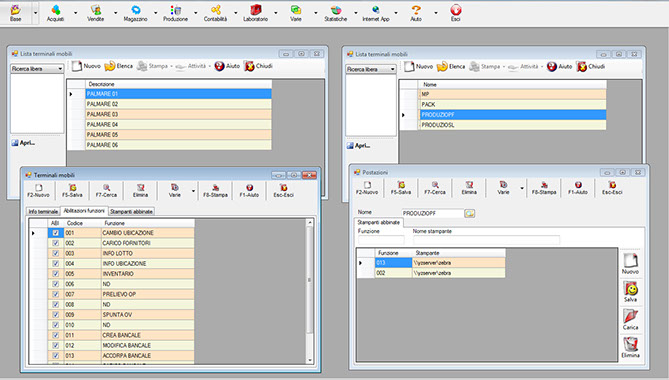Viewport: 669px width, 380px height.
Task: Click the Carica icon in Postazioni
Action: 631,320
